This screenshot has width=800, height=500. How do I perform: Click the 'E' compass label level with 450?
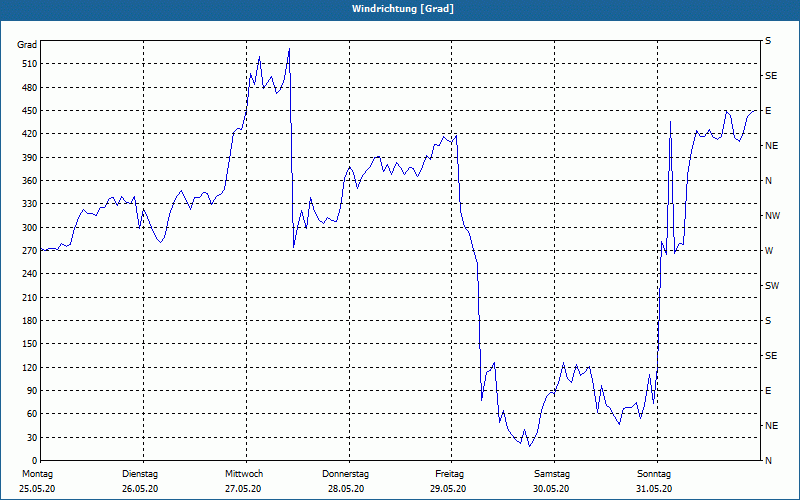(x=768, y=111)
